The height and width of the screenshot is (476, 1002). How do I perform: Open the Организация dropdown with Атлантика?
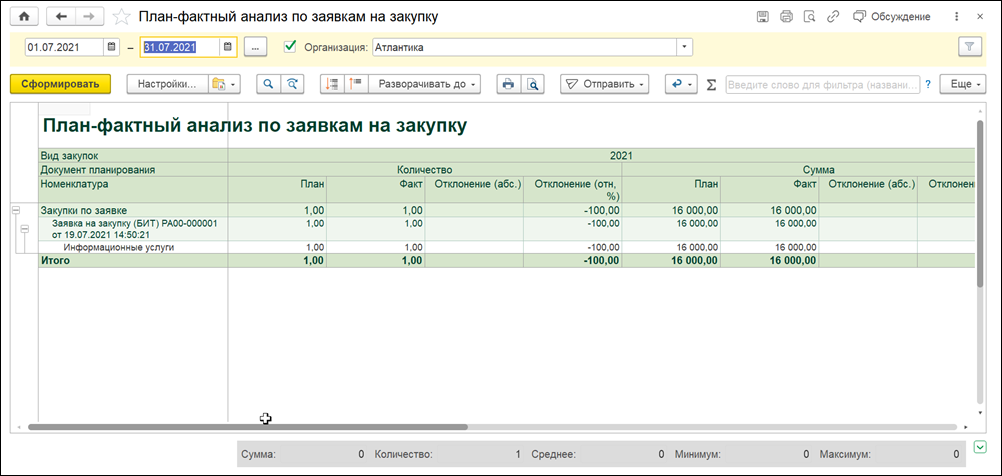[685, 47]
